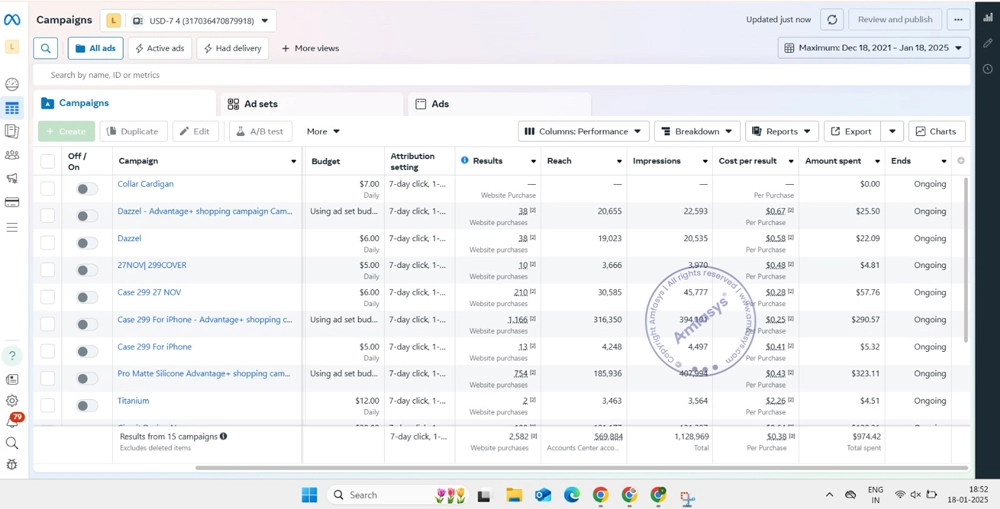Refresh the campaign data
The width and height of the screenshot is (1000, 509).
[832, 20]
